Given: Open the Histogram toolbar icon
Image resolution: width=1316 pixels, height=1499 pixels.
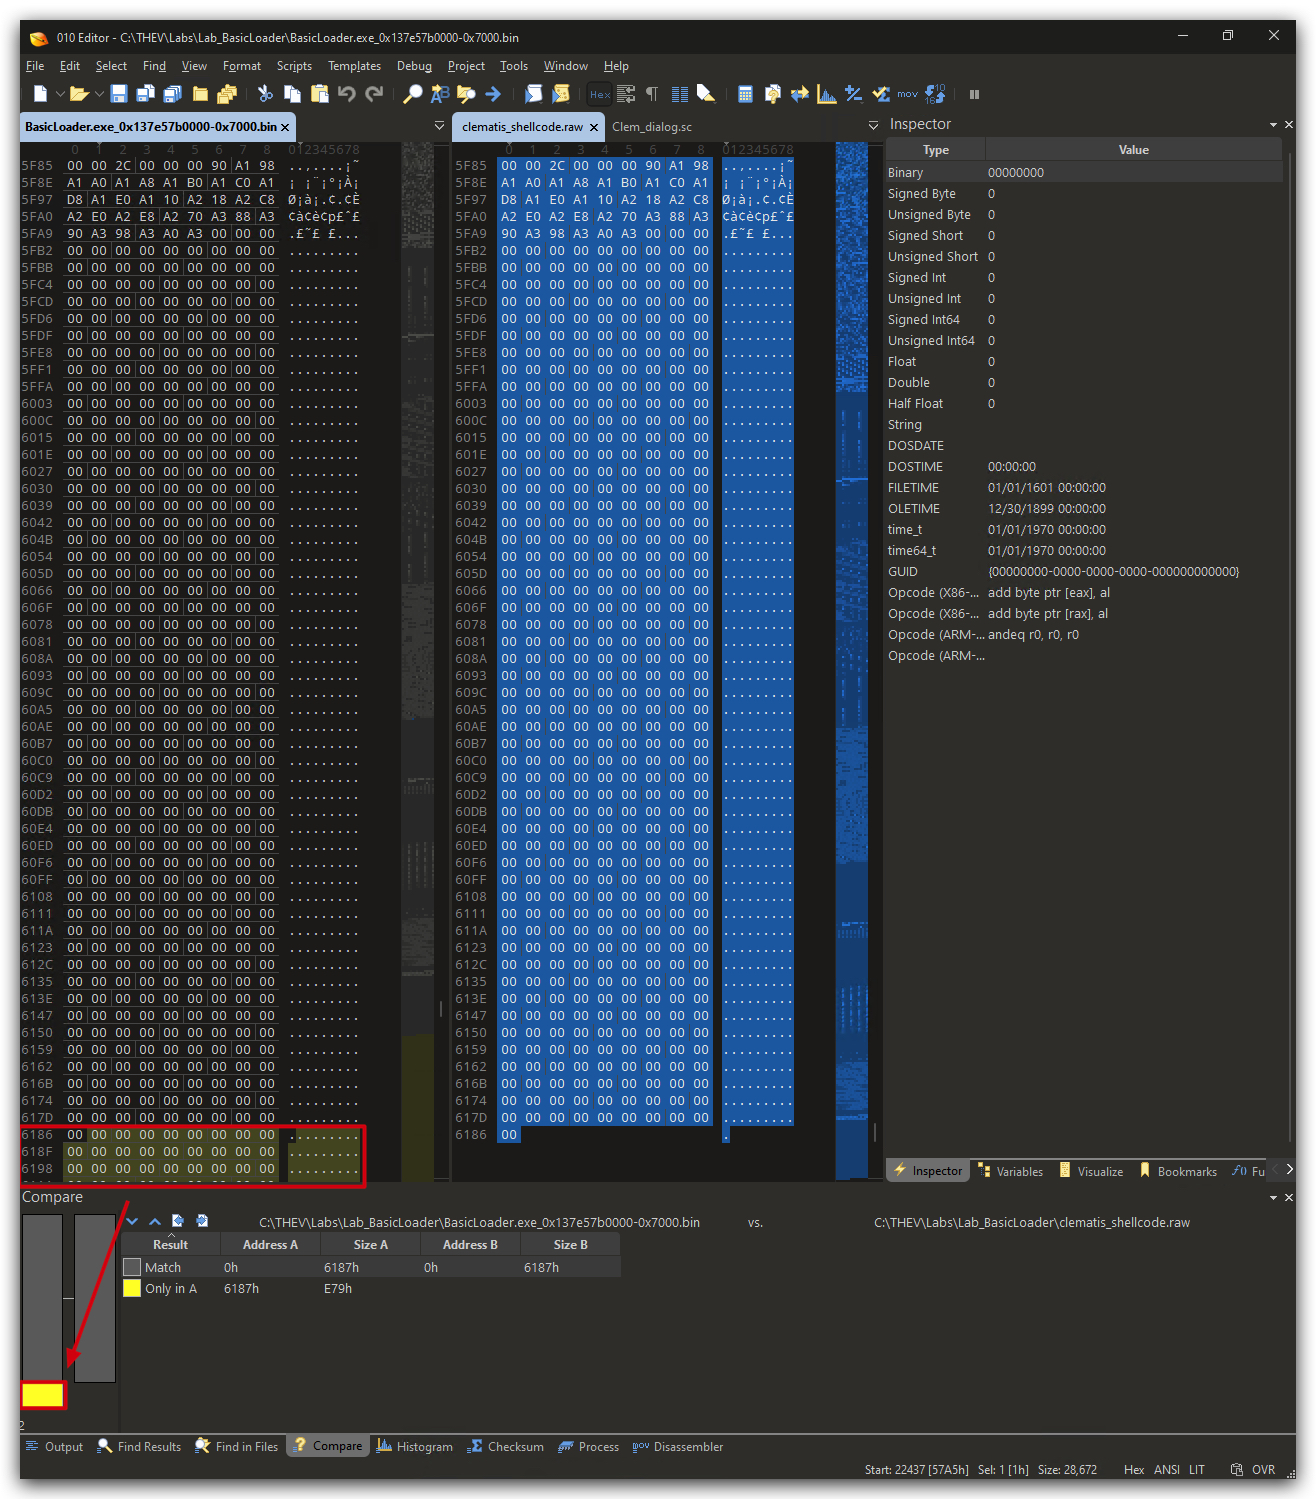Looking at the screenshot, I should coord(827,94).
